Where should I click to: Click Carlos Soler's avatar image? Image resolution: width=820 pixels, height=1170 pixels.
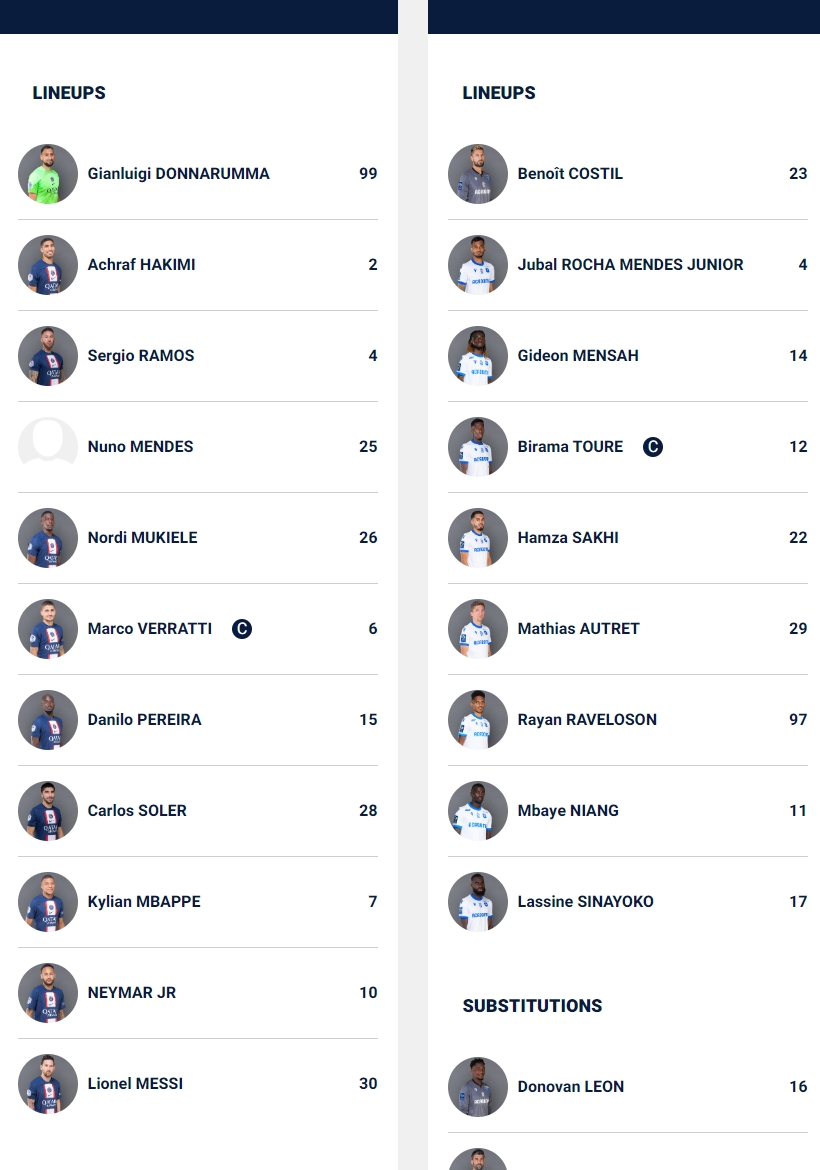click(x=48, y=811)
